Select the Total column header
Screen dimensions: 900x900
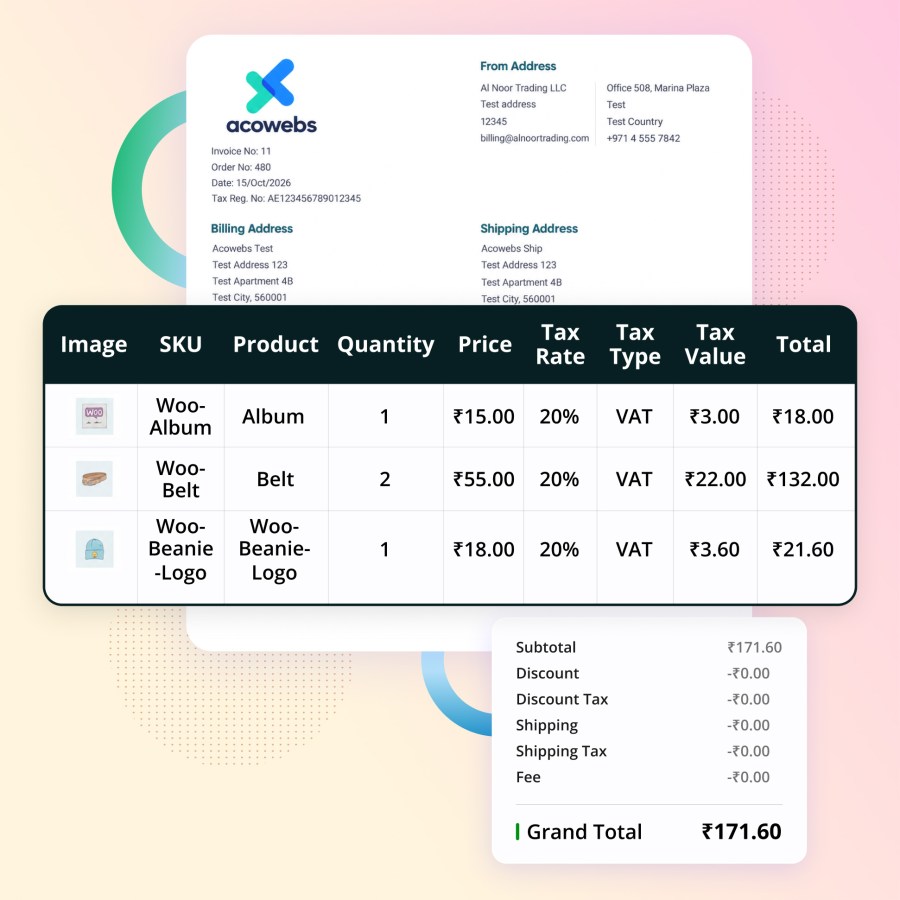tap(804, 344)
